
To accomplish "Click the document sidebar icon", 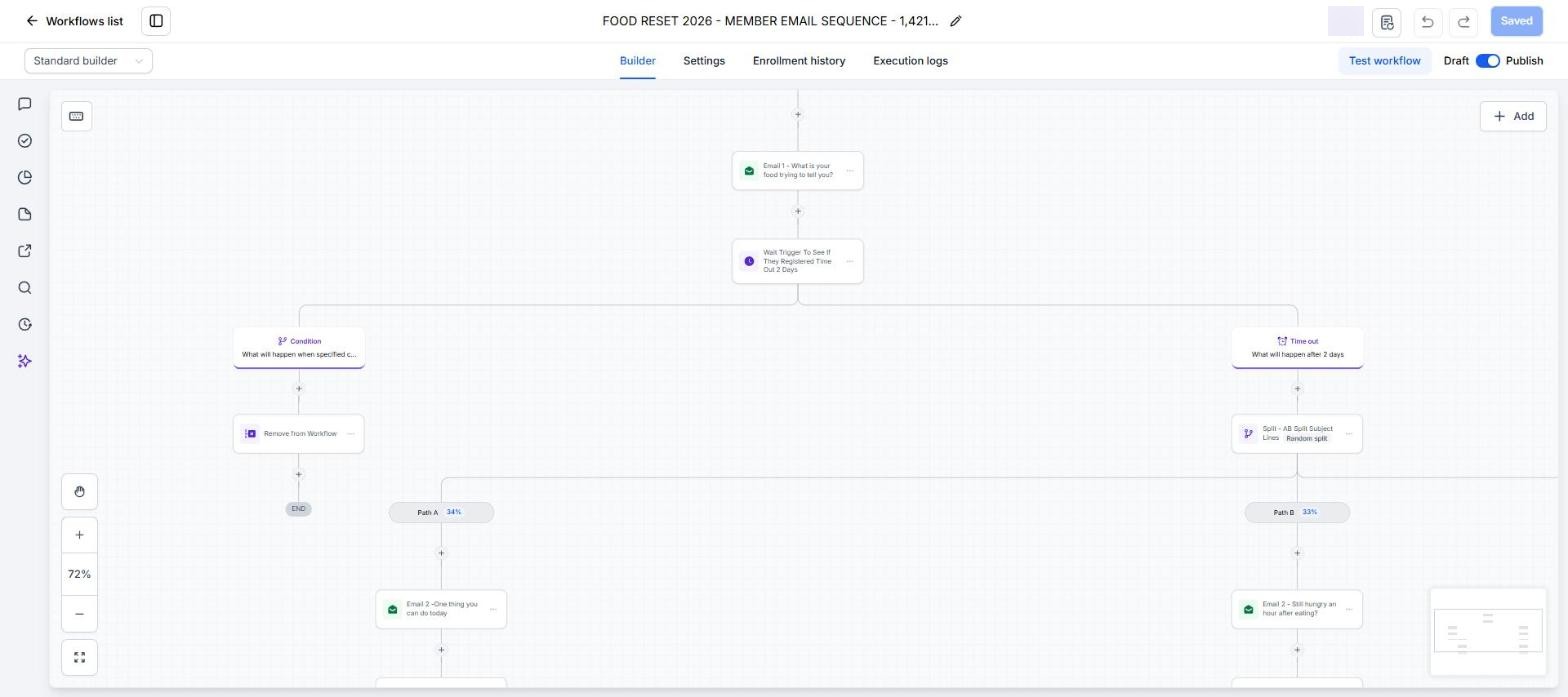I will 25,214.
